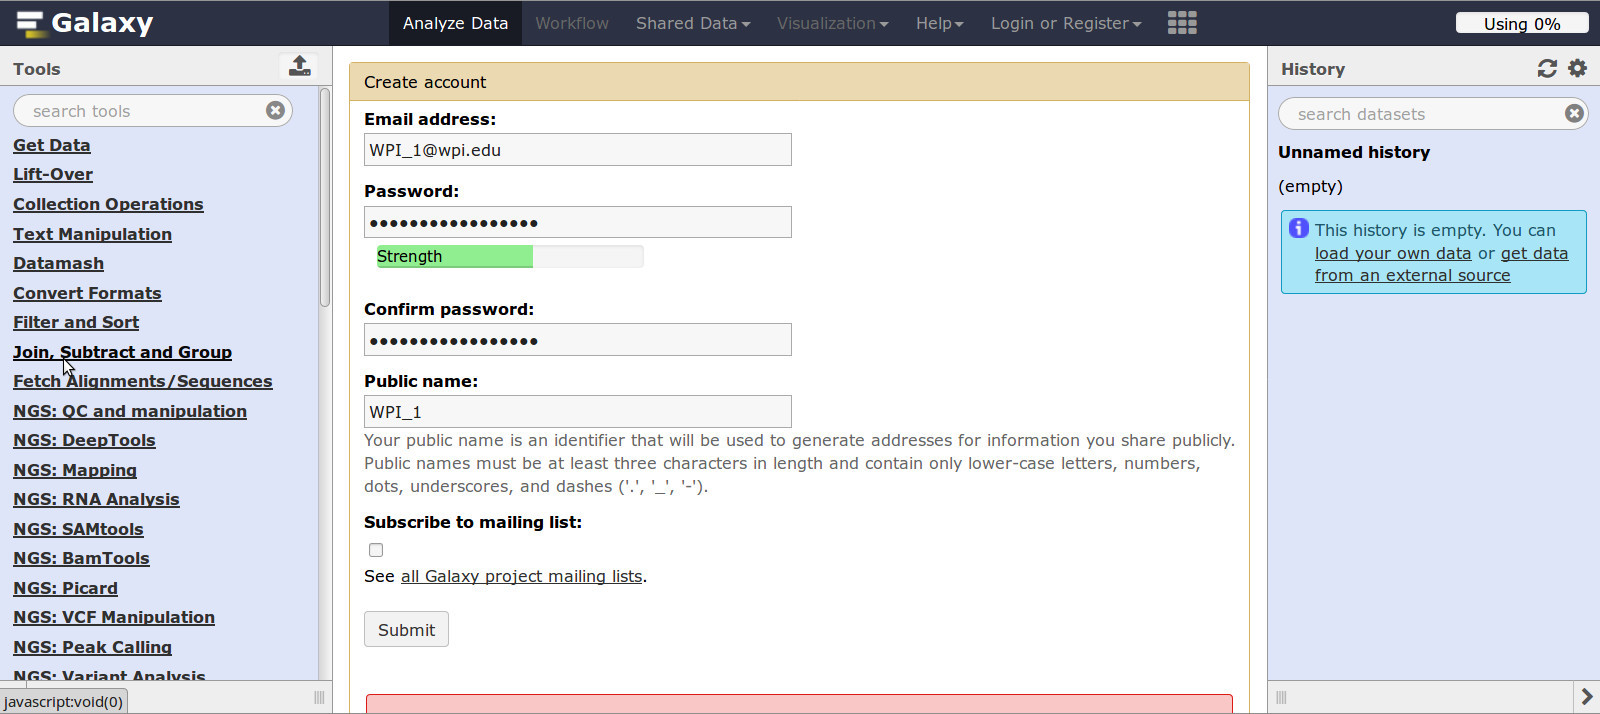Open history options gear menu

1577,68
